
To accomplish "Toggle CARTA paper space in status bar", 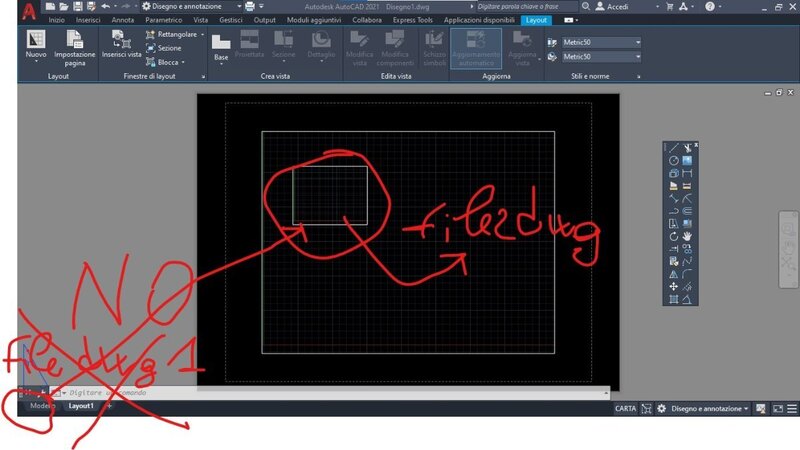I will point(625,408).
